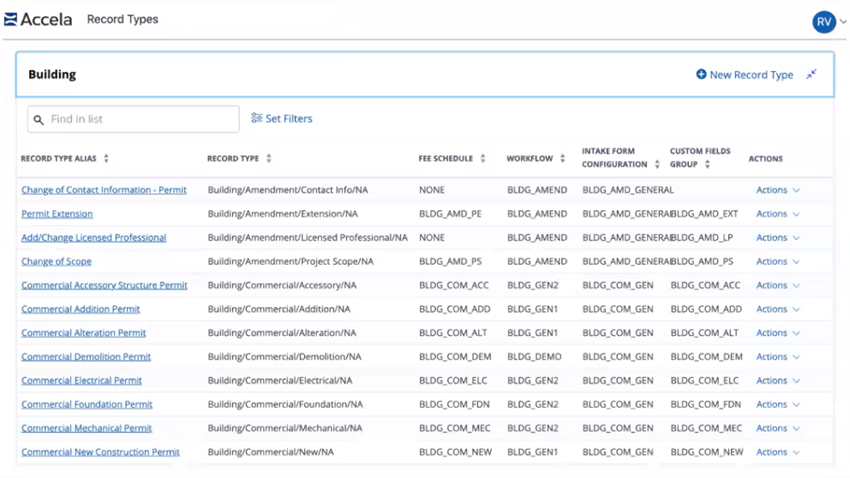Sort by Custom Fields Group column
This screenshot has width=850, height=478.
[x=707, y=164]
